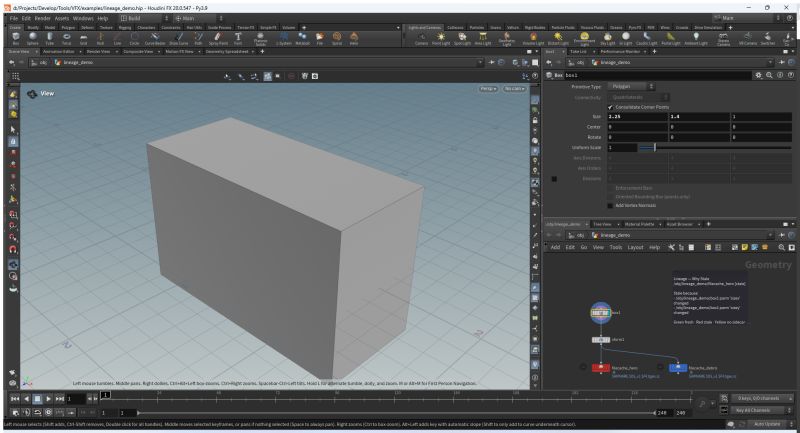Viewport: 800px width, 433px height.
Task: Select the box1 node in network
Action: [x=601, y=313]
